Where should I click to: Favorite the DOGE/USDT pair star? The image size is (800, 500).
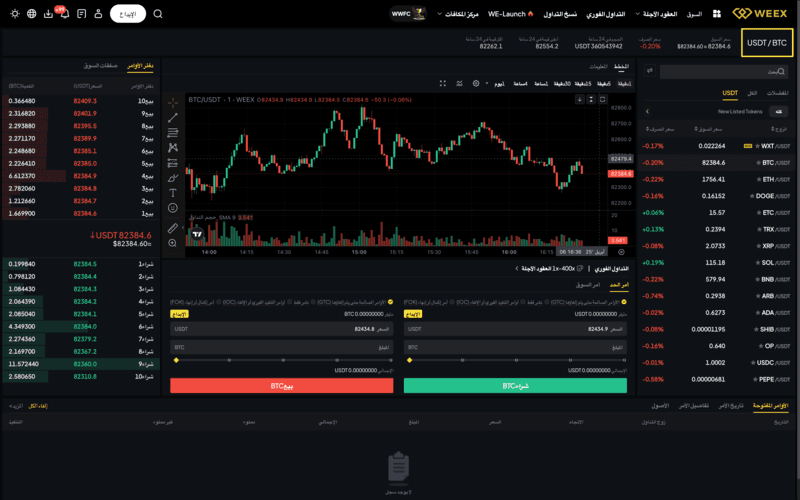coord(752,196)
